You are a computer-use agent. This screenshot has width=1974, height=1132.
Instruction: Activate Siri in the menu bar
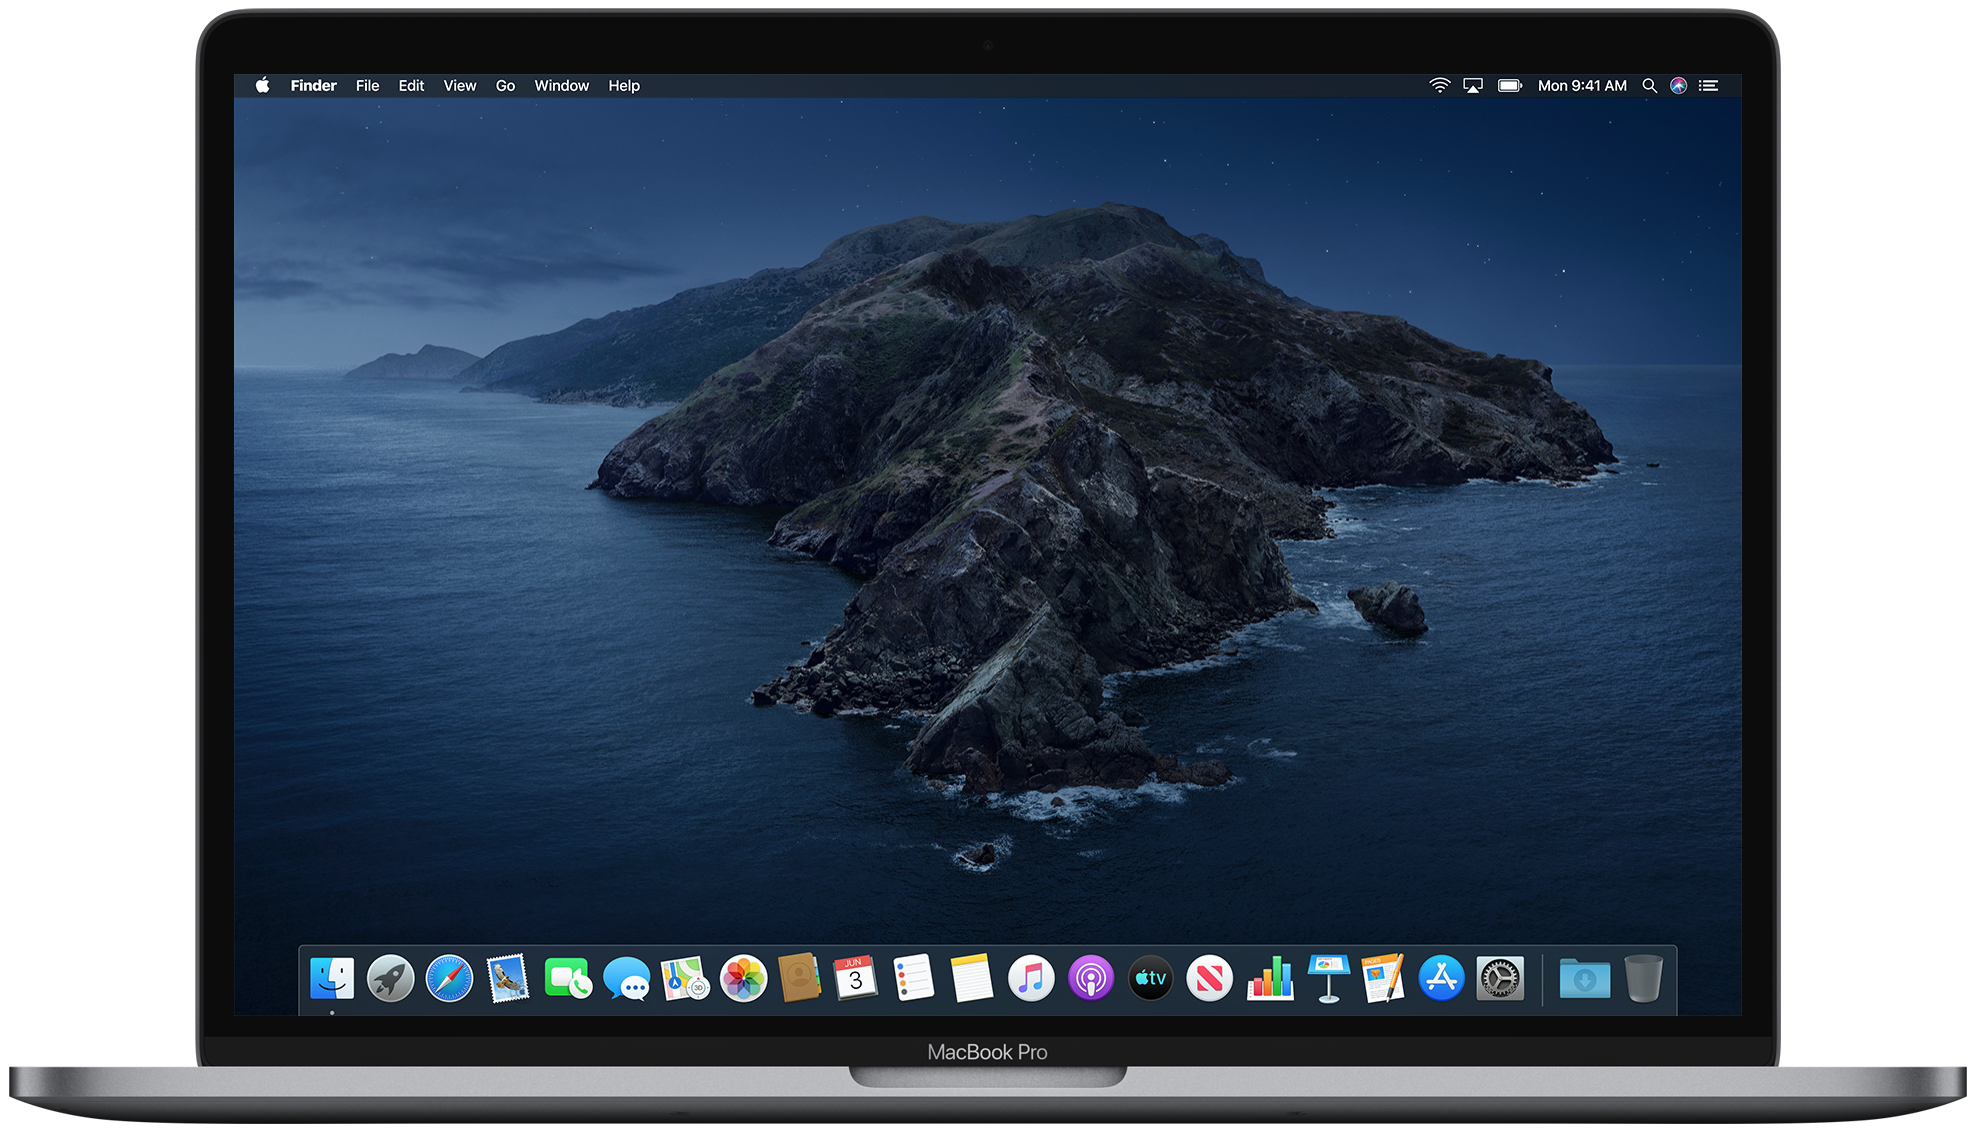(1679, 86)
